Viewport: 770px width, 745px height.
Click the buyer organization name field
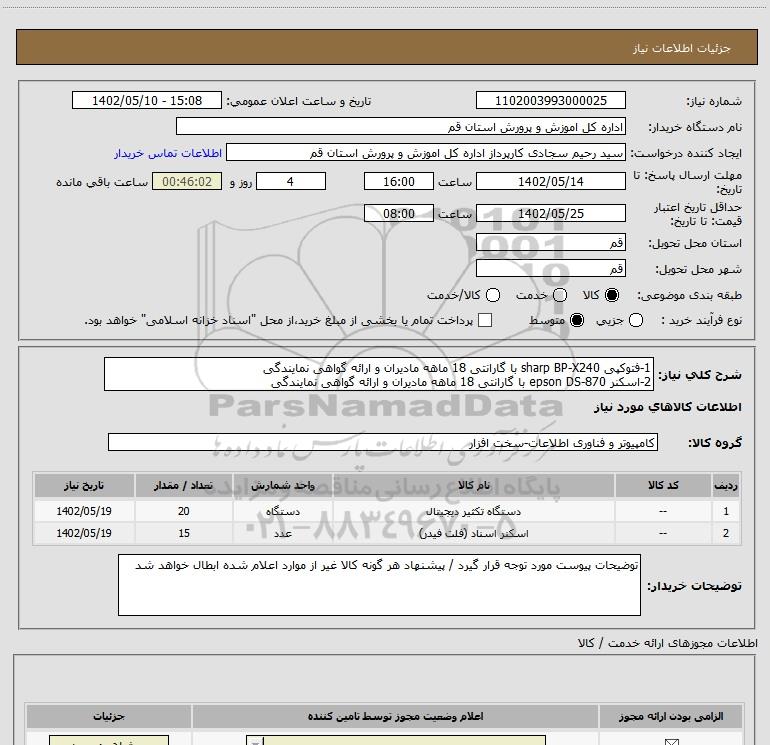click(x=401, y=127)
